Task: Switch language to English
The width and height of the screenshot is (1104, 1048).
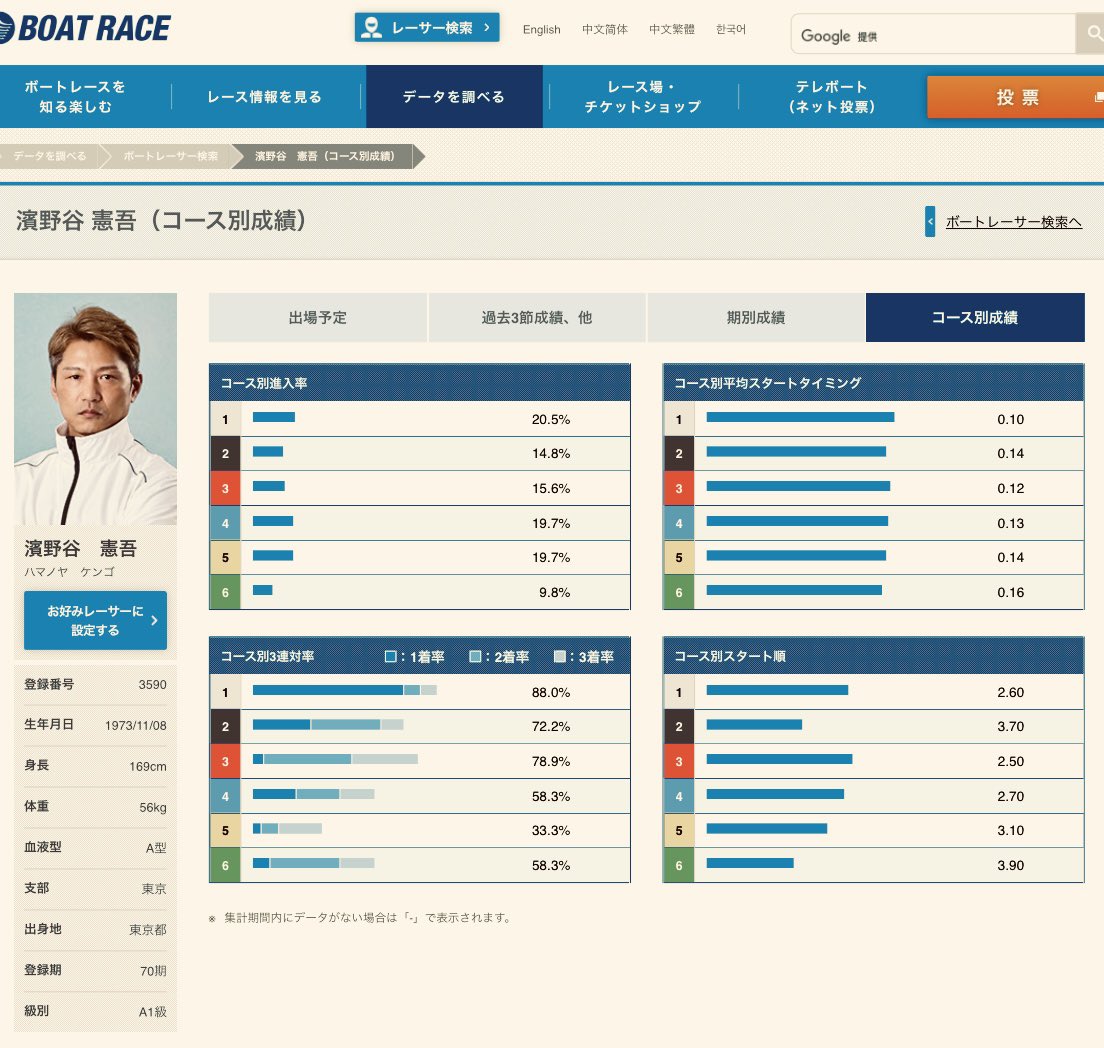Action: tap(541, 30)
